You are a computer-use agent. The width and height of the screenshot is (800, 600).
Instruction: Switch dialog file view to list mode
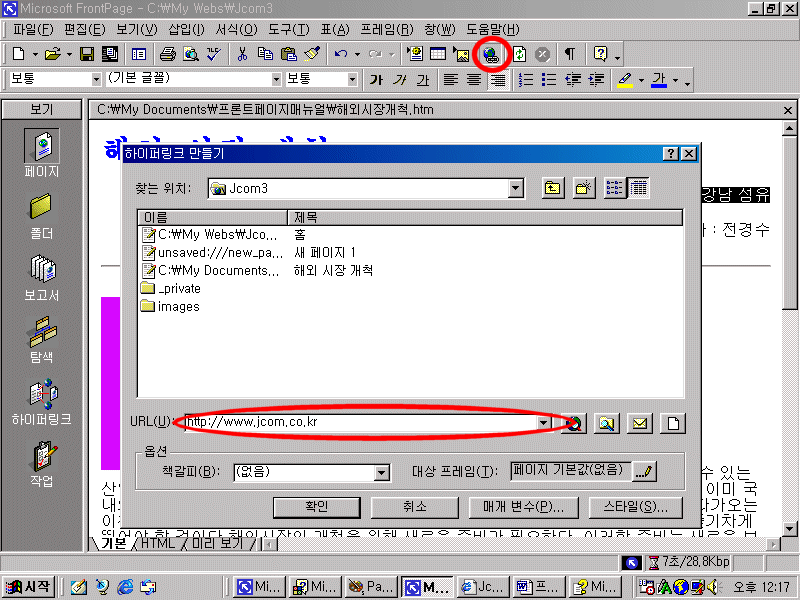click(x=615, y=188)
